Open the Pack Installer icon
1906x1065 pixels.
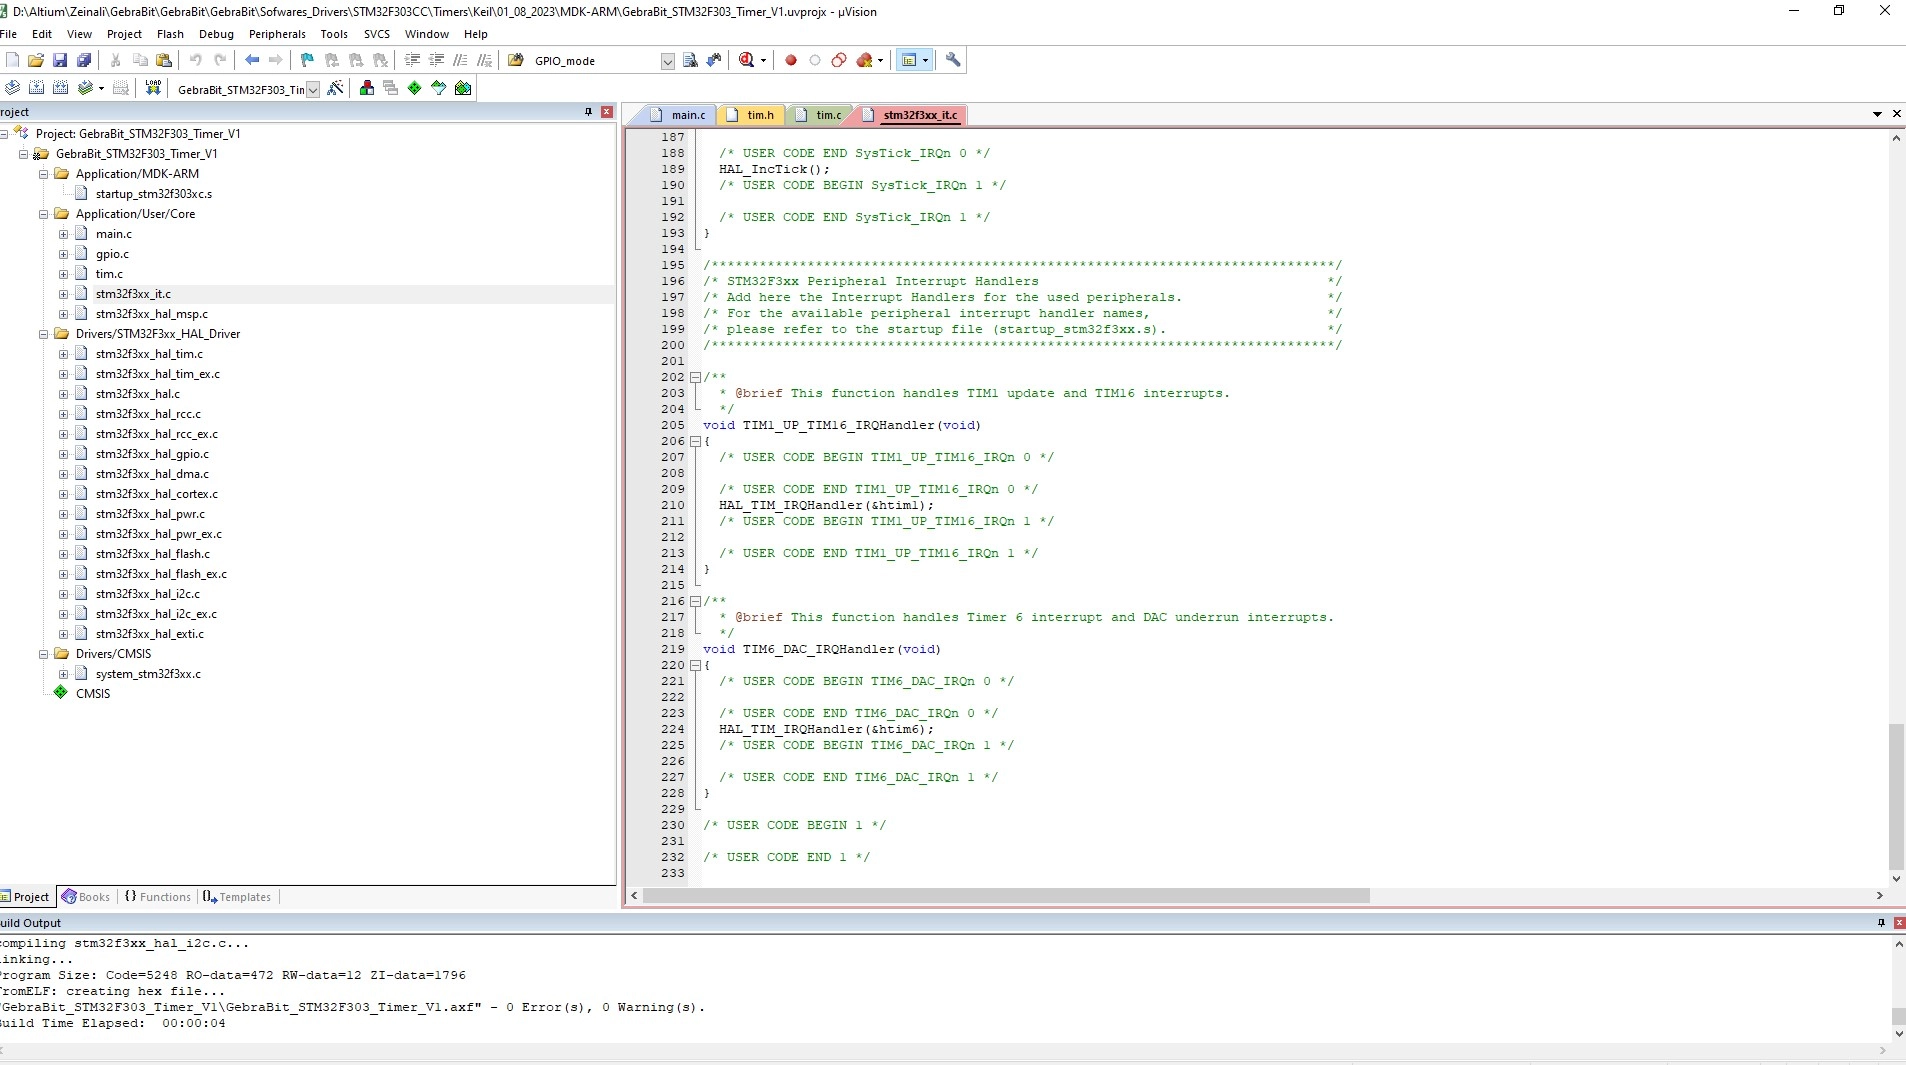tap(463, 88)
